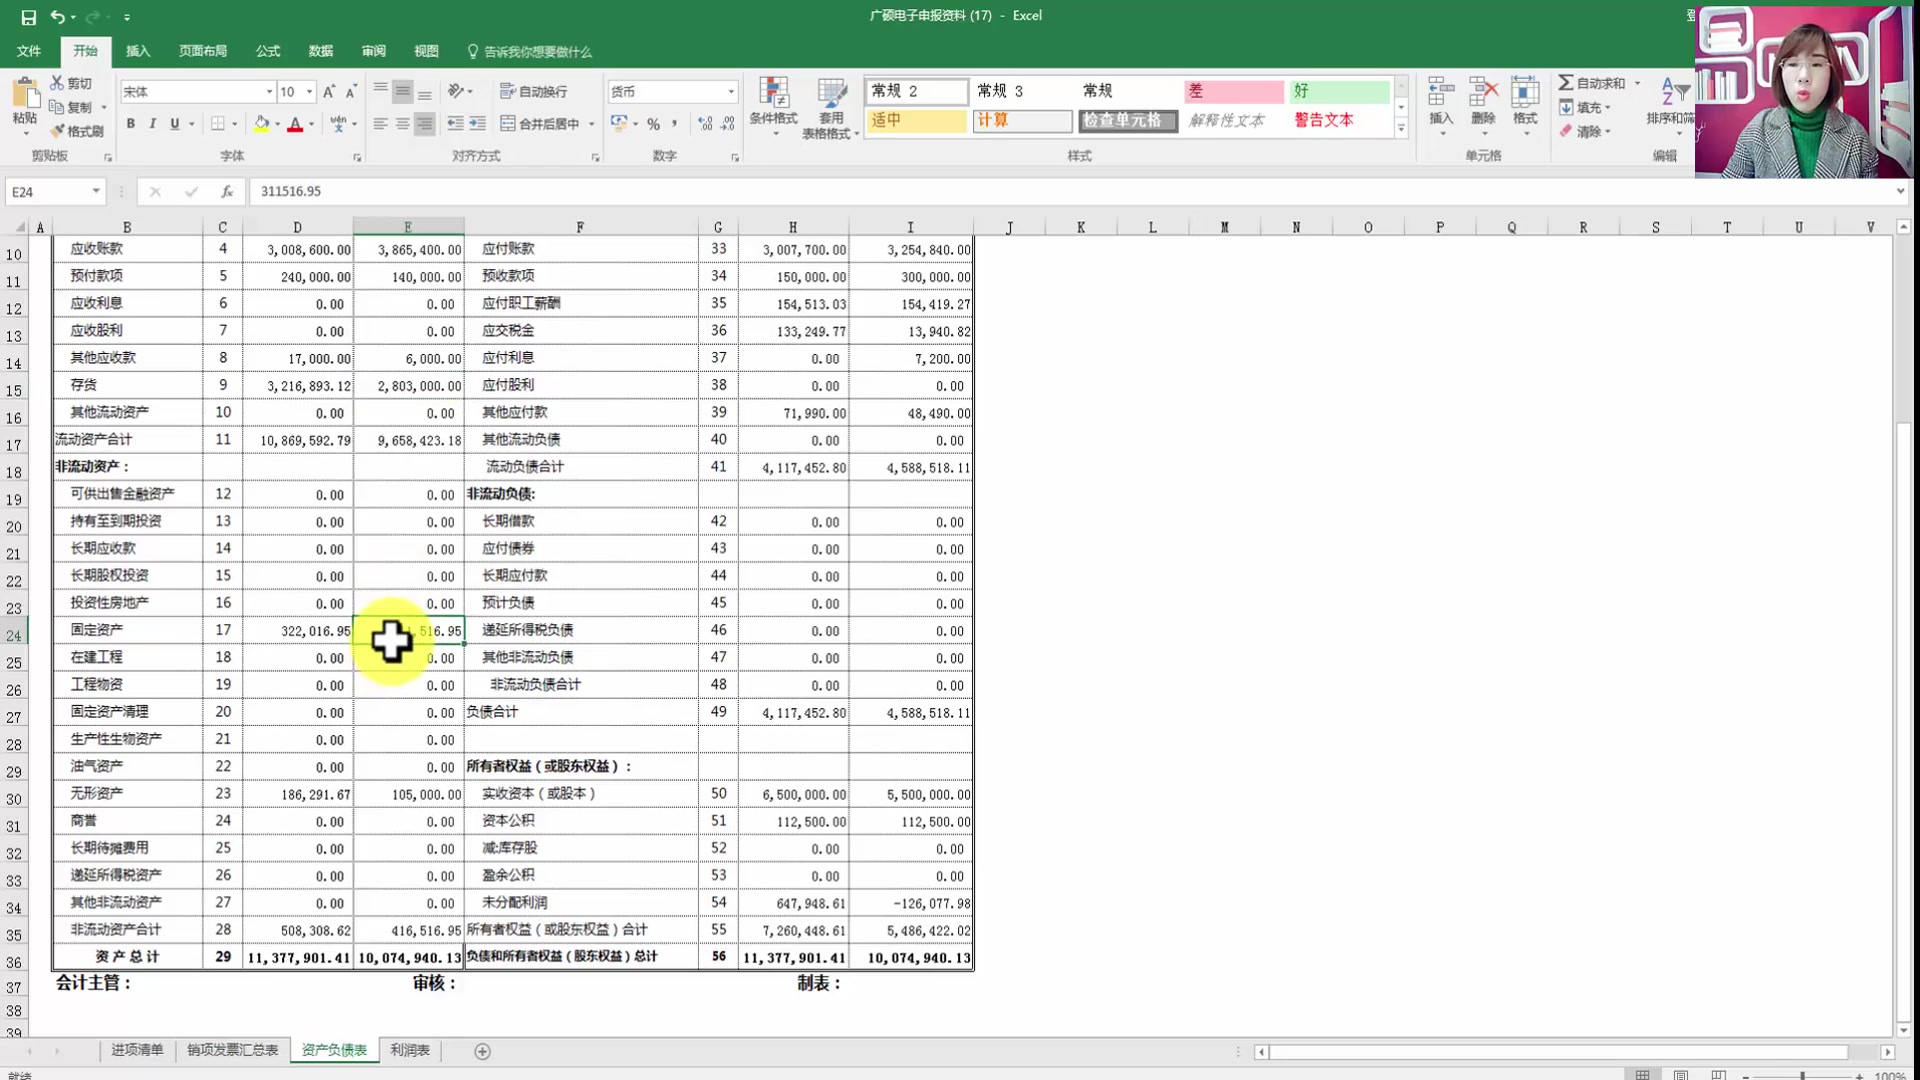Click the new sheet plus button
The width and height of the screenshot is (1920, 1080).
[482, 1051]
